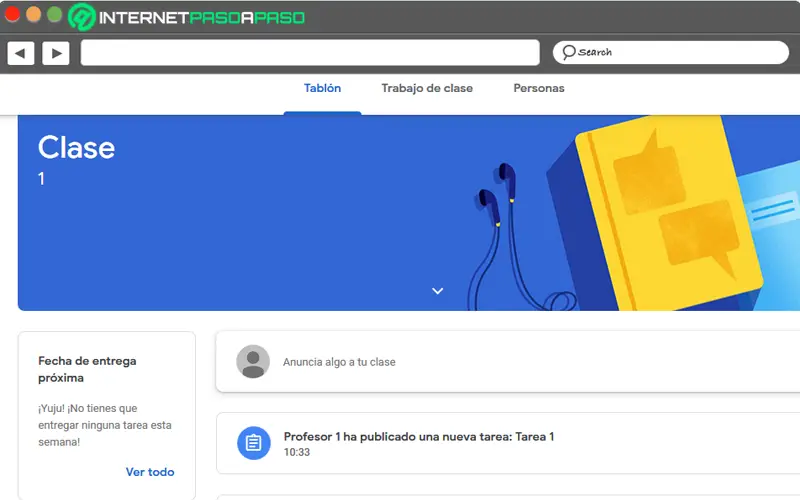Click the grey user avatar icon

tap(253, 361)
